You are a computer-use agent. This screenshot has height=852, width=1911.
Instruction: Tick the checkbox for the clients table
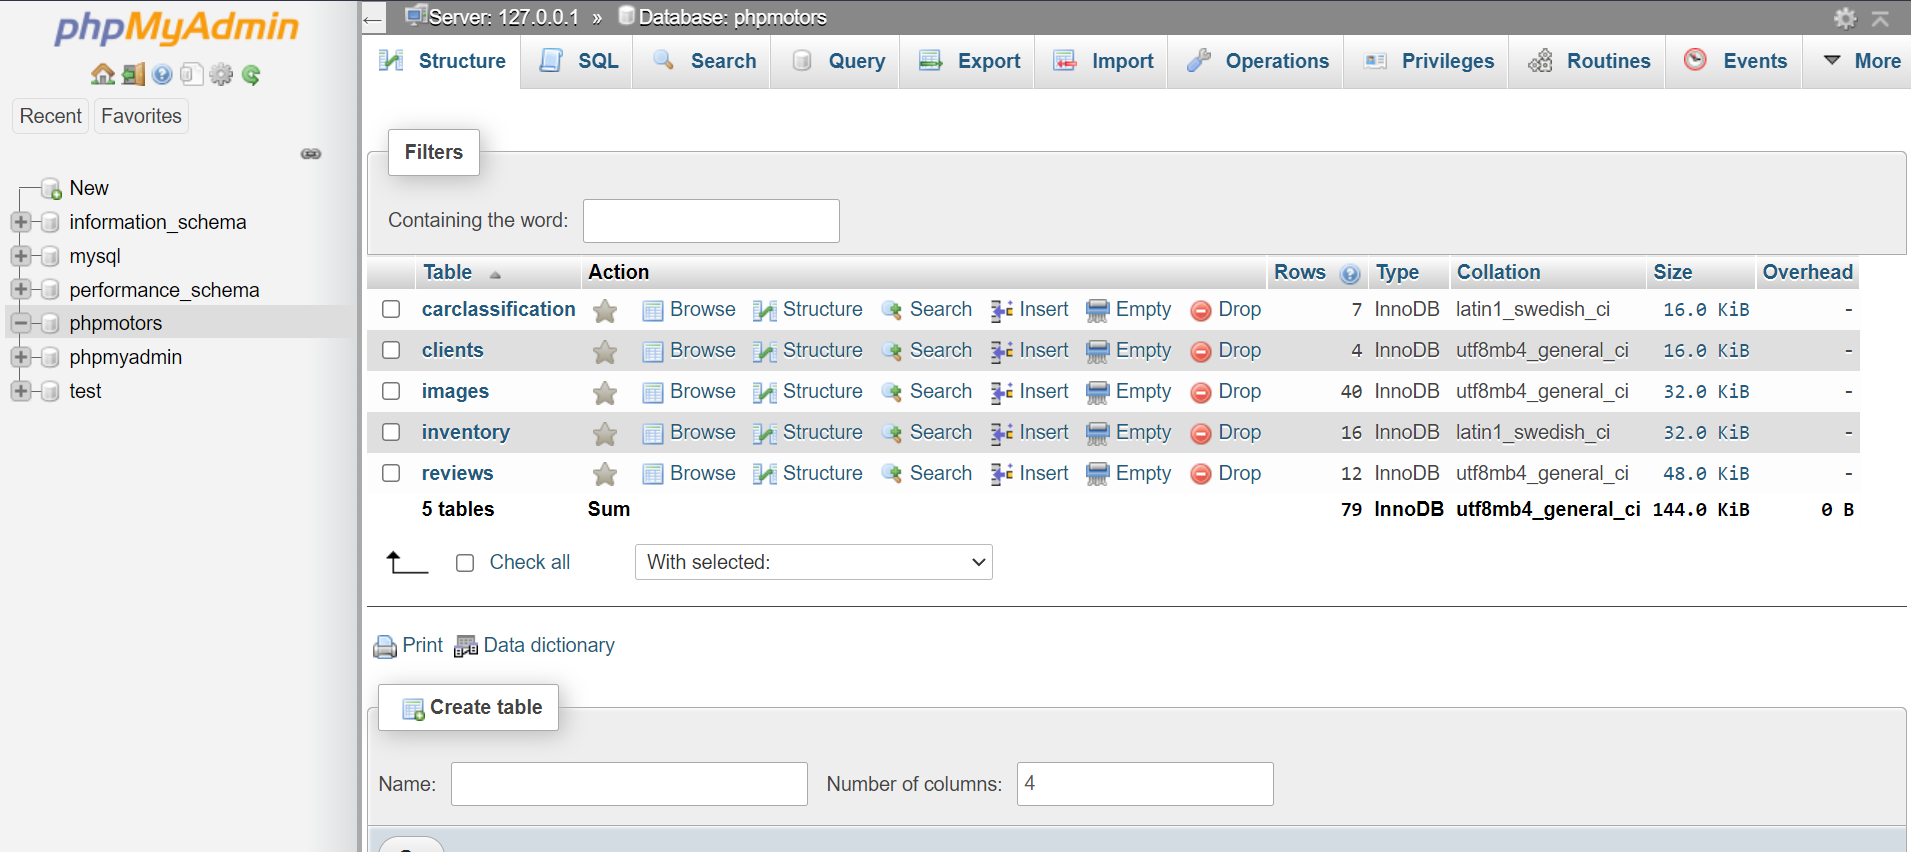[391, 350]
